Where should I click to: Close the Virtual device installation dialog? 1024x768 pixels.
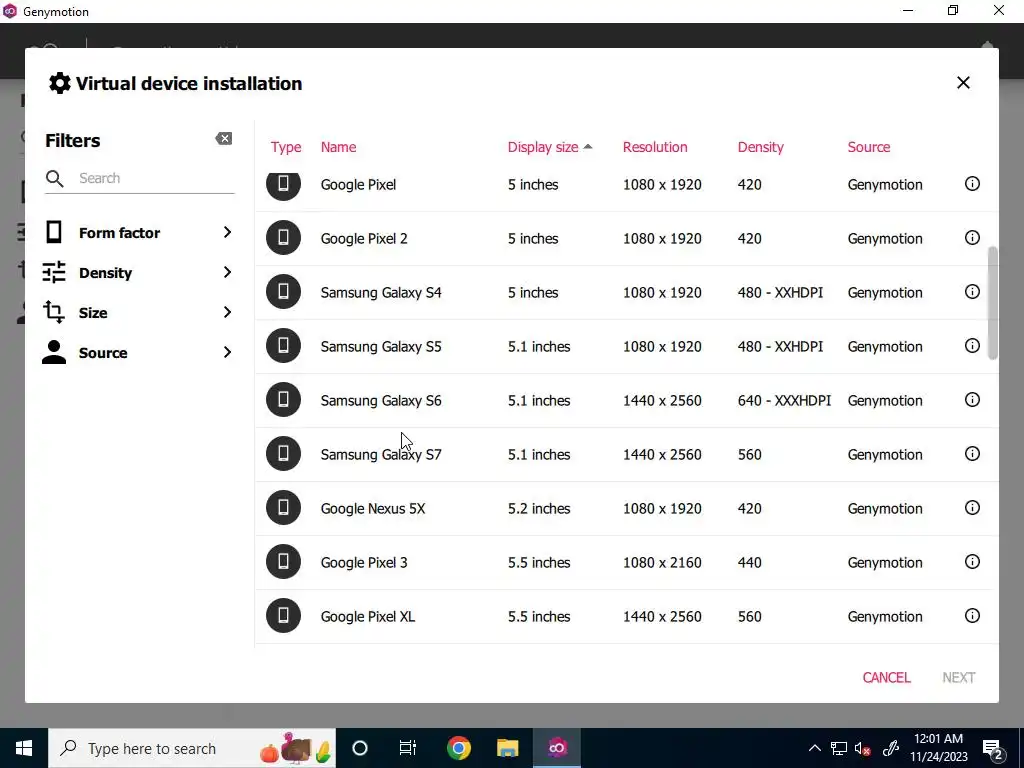[x=963, y=83]
